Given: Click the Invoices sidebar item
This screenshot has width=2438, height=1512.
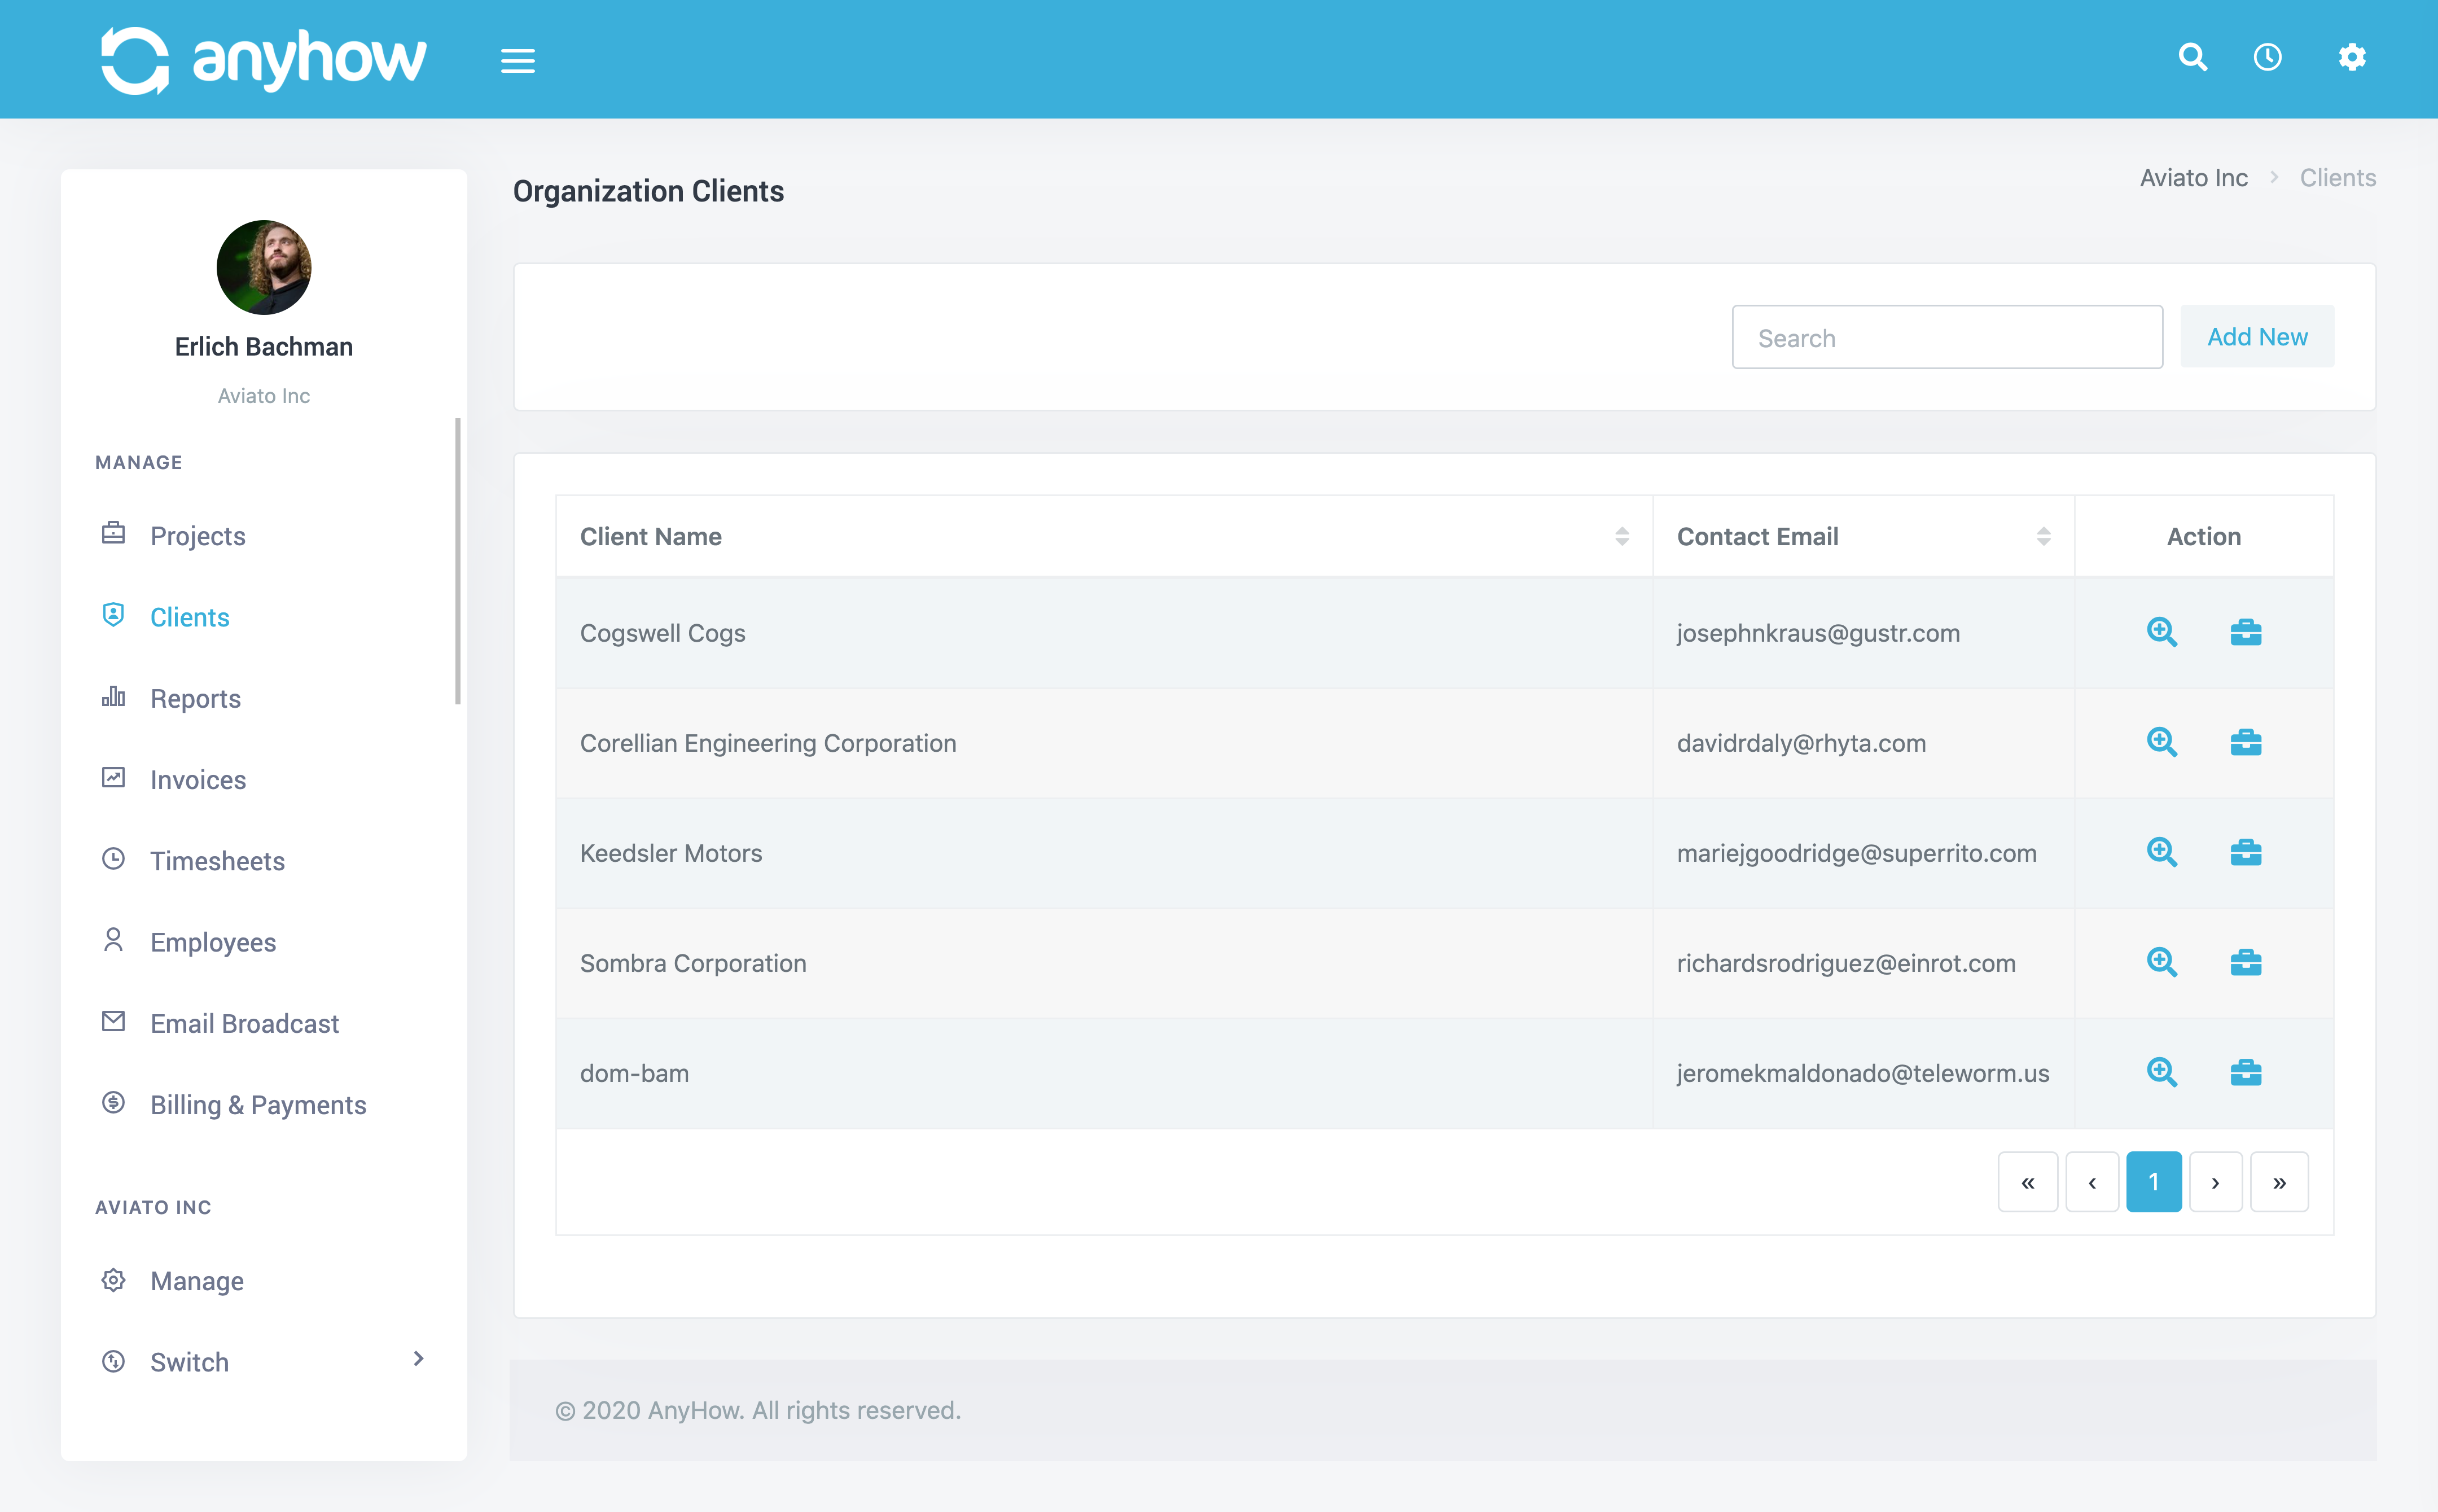Looking at the screenshot, I should tap(199, 779).
